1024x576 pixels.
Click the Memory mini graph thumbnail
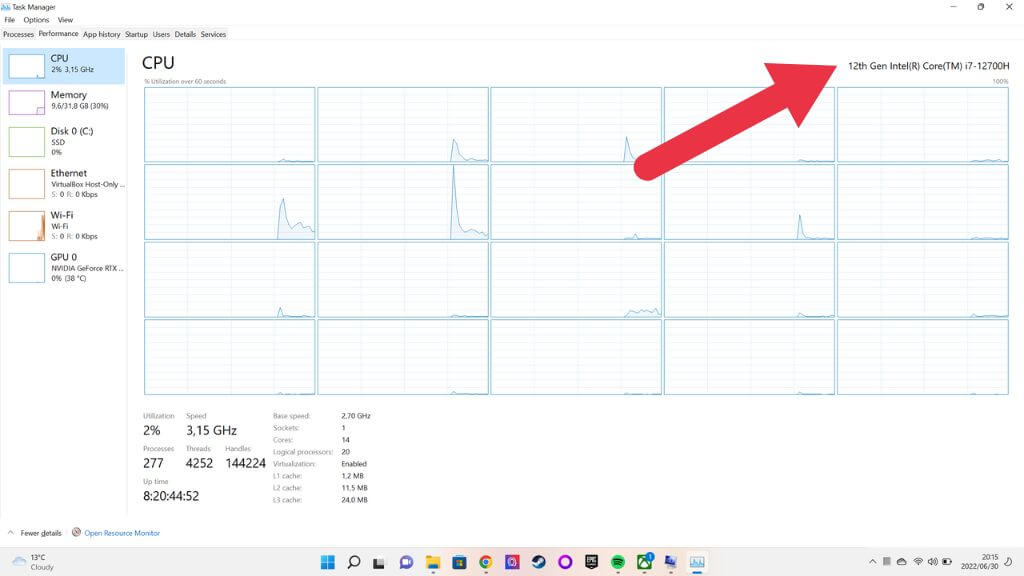[x=27, y=102]
